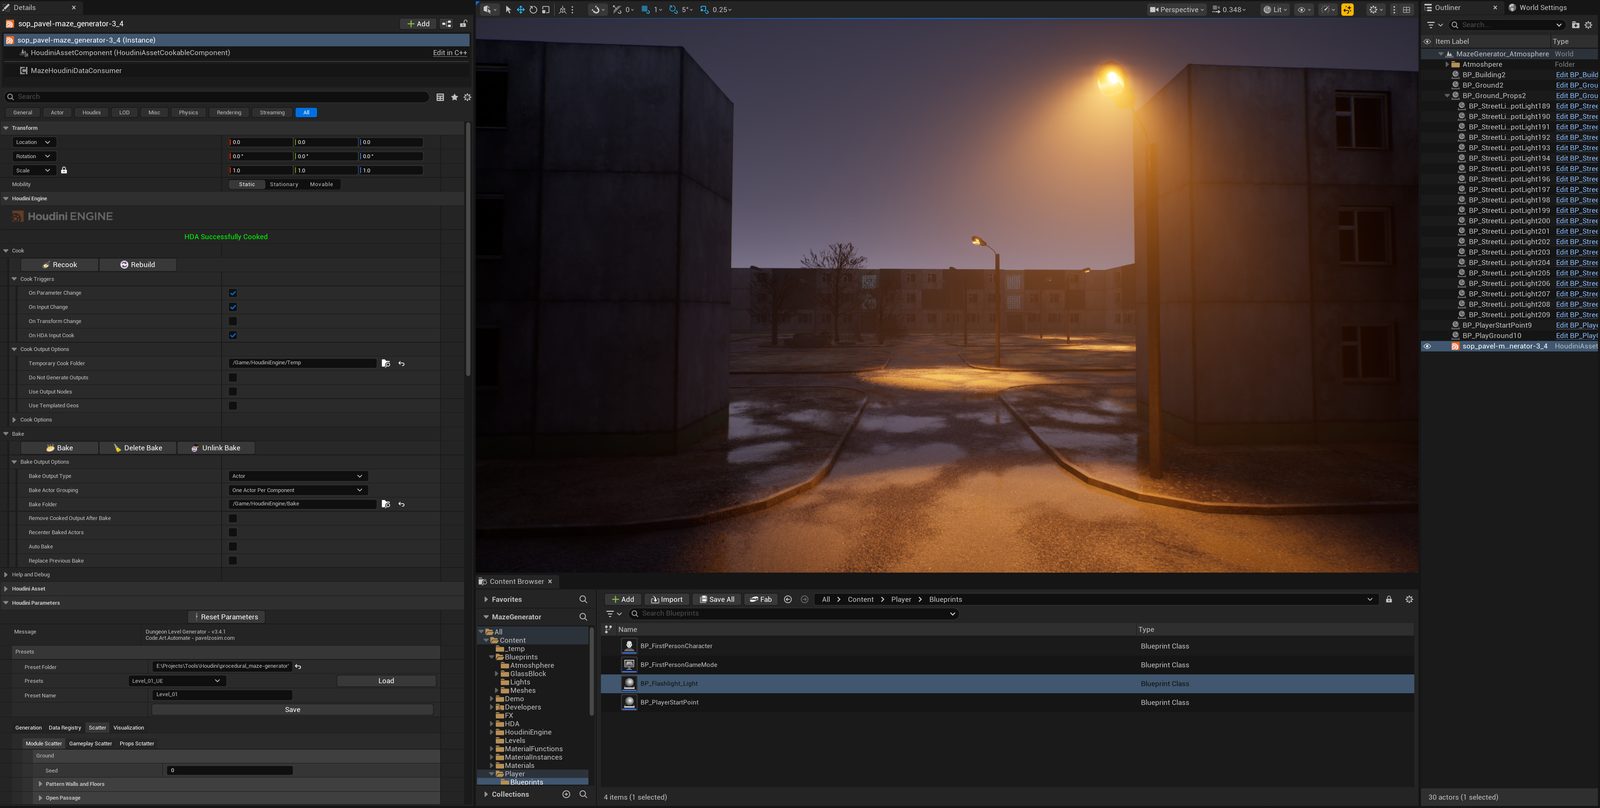This screenshot has height=808, width=1600.
Task: Open Bake Actor Grouping dropdown
Action: (x=298, y=490)
